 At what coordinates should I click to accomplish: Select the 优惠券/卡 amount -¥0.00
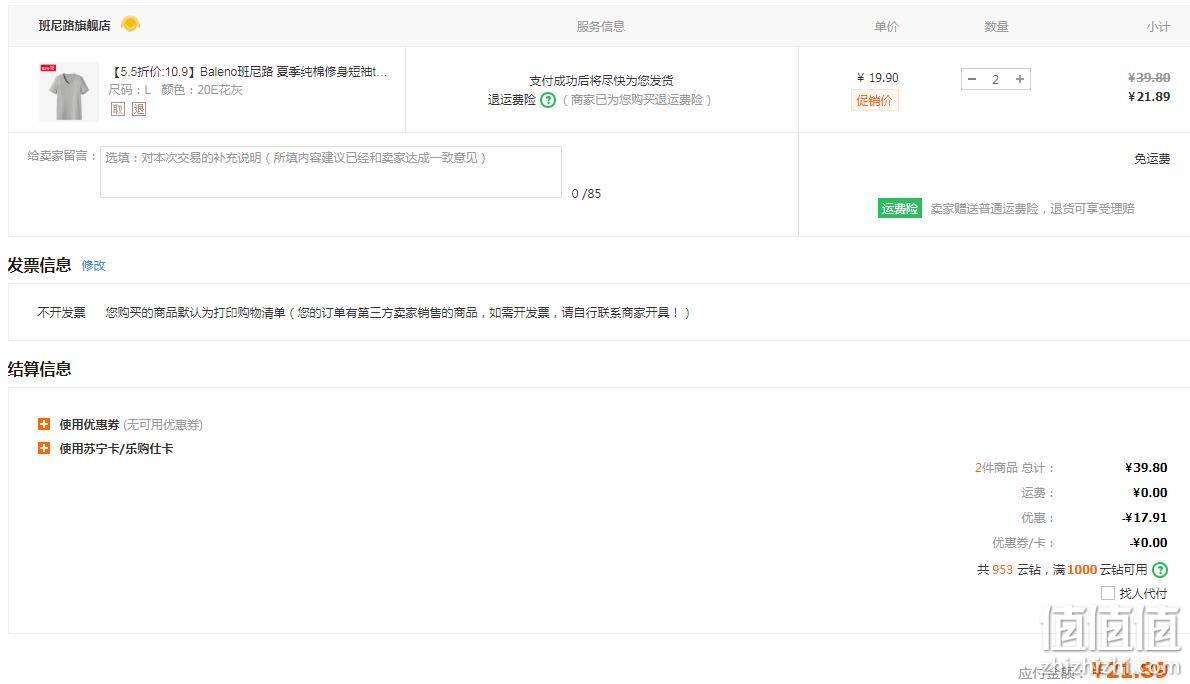click(1149, 543)
